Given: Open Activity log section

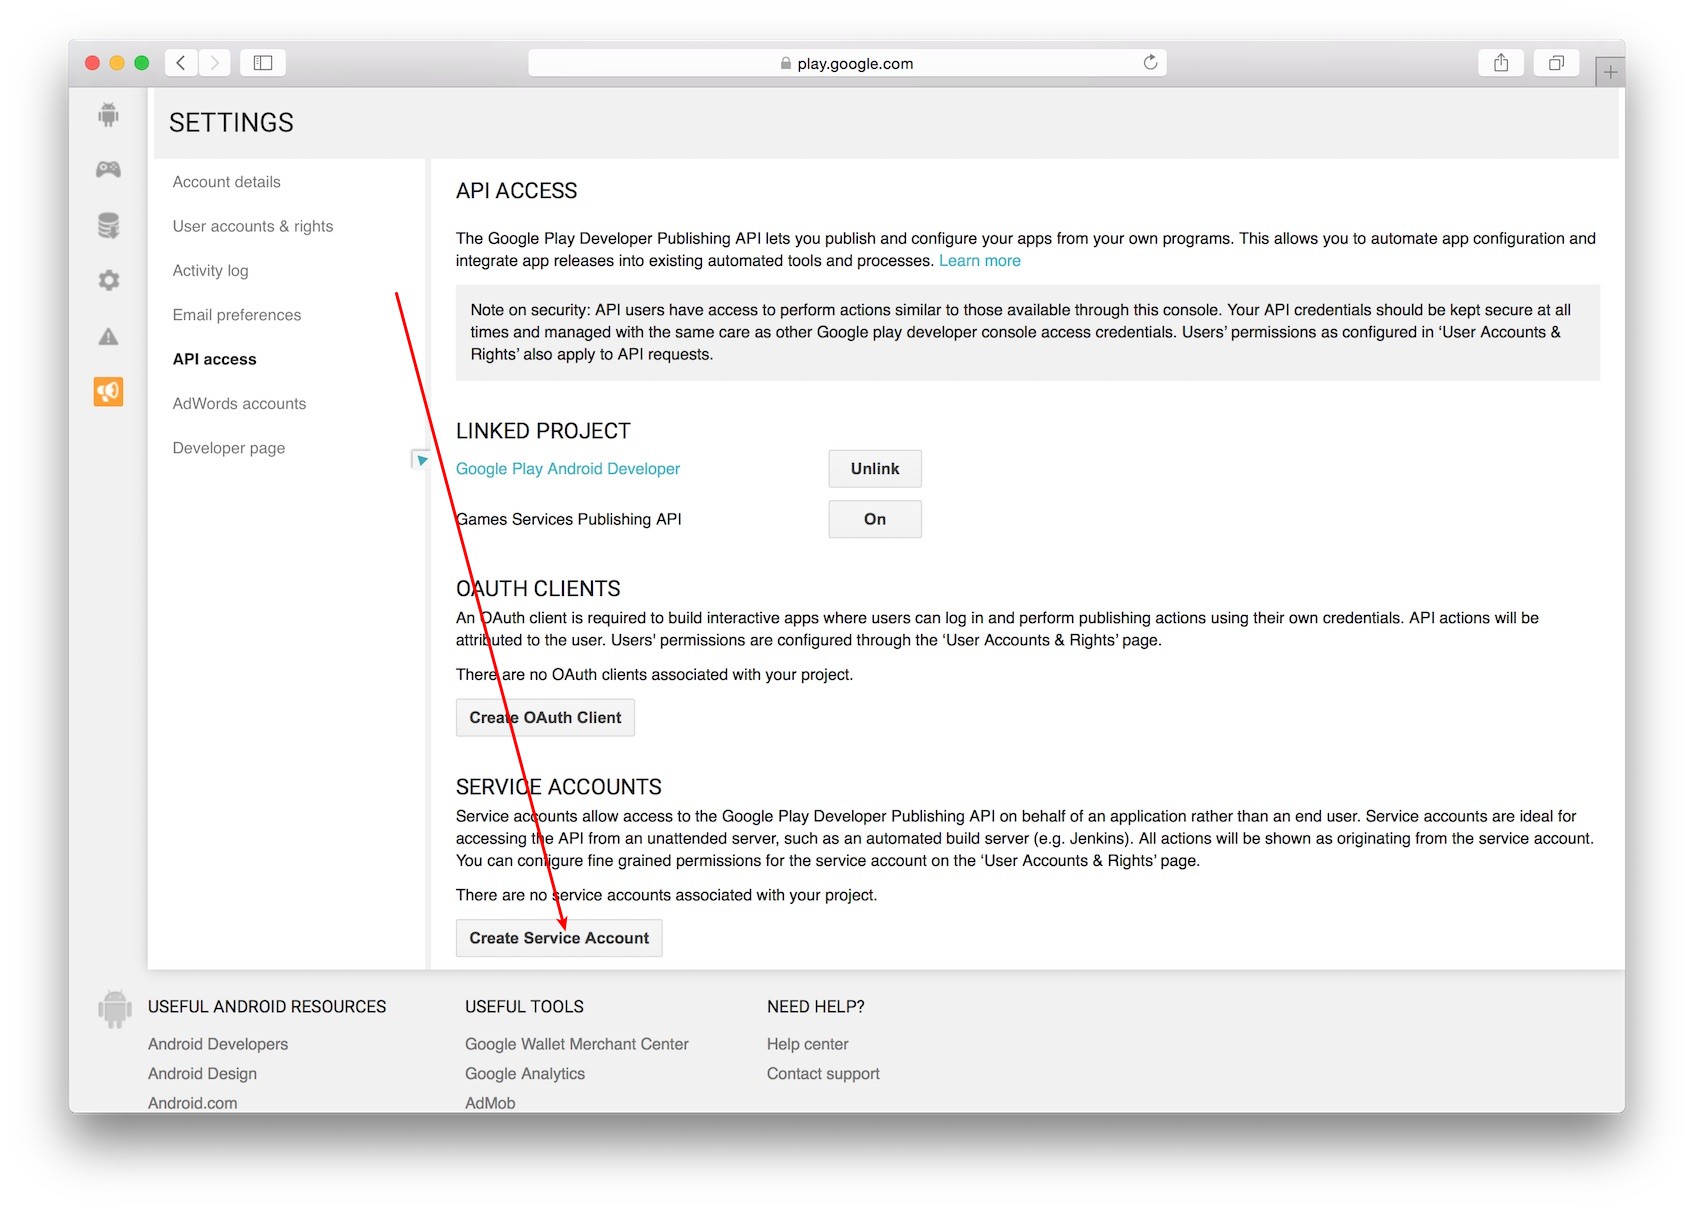Looking at the screenshot, I should pyautogui.click(x=210, y=271).
